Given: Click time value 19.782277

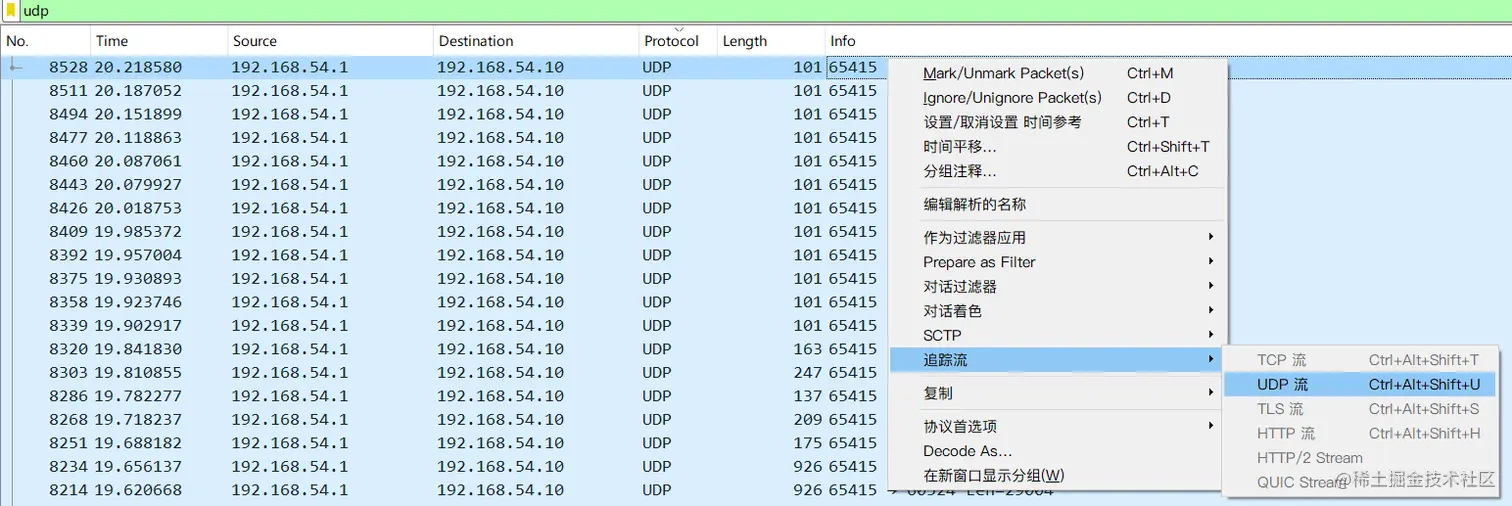Looking at the screenshot, I should (x=138, y=396).
